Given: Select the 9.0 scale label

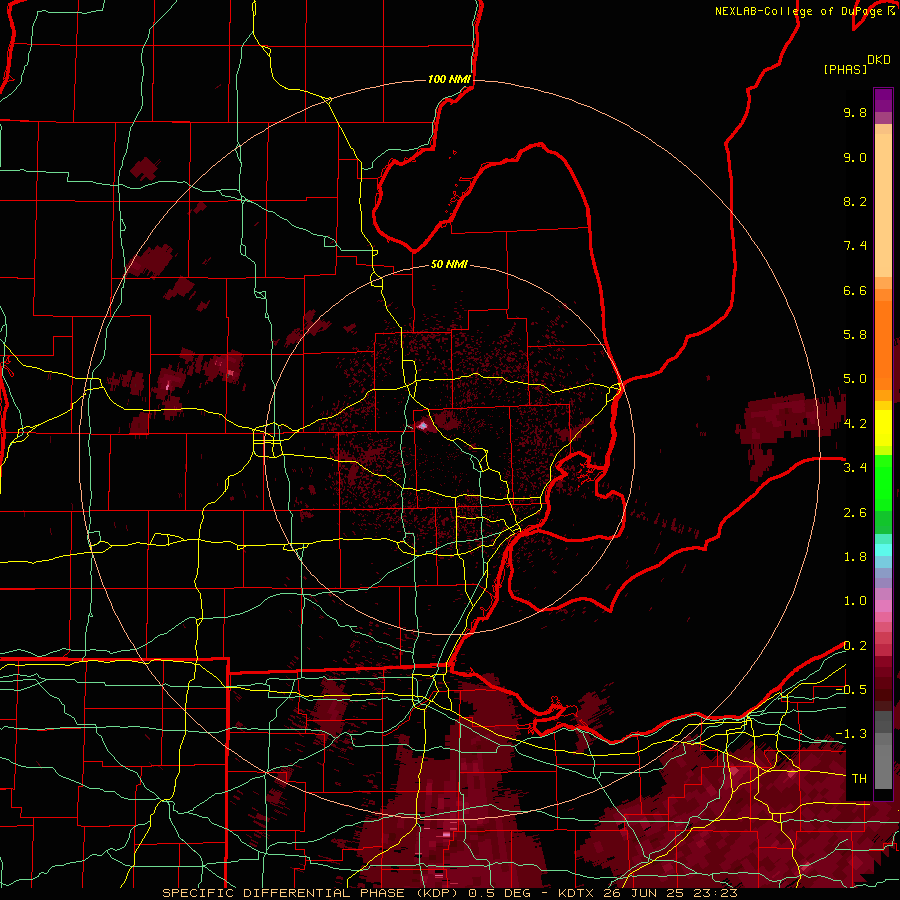Looking at the screenshot, I should click(x=855, y=157).
